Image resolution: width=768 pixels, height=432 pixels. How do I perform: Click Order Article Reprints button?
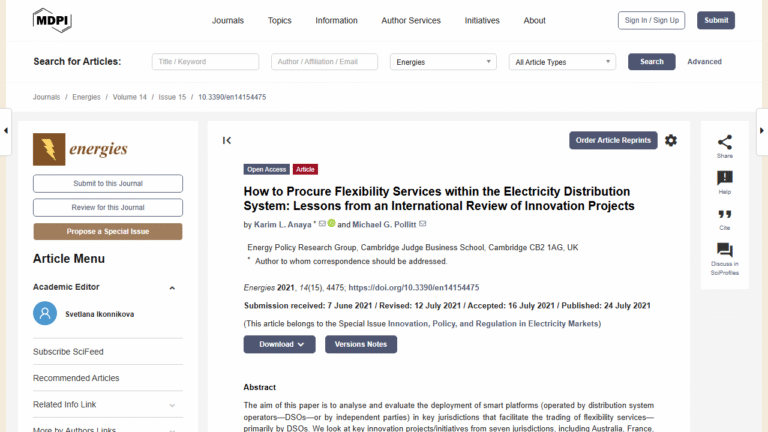coord(613,140)
